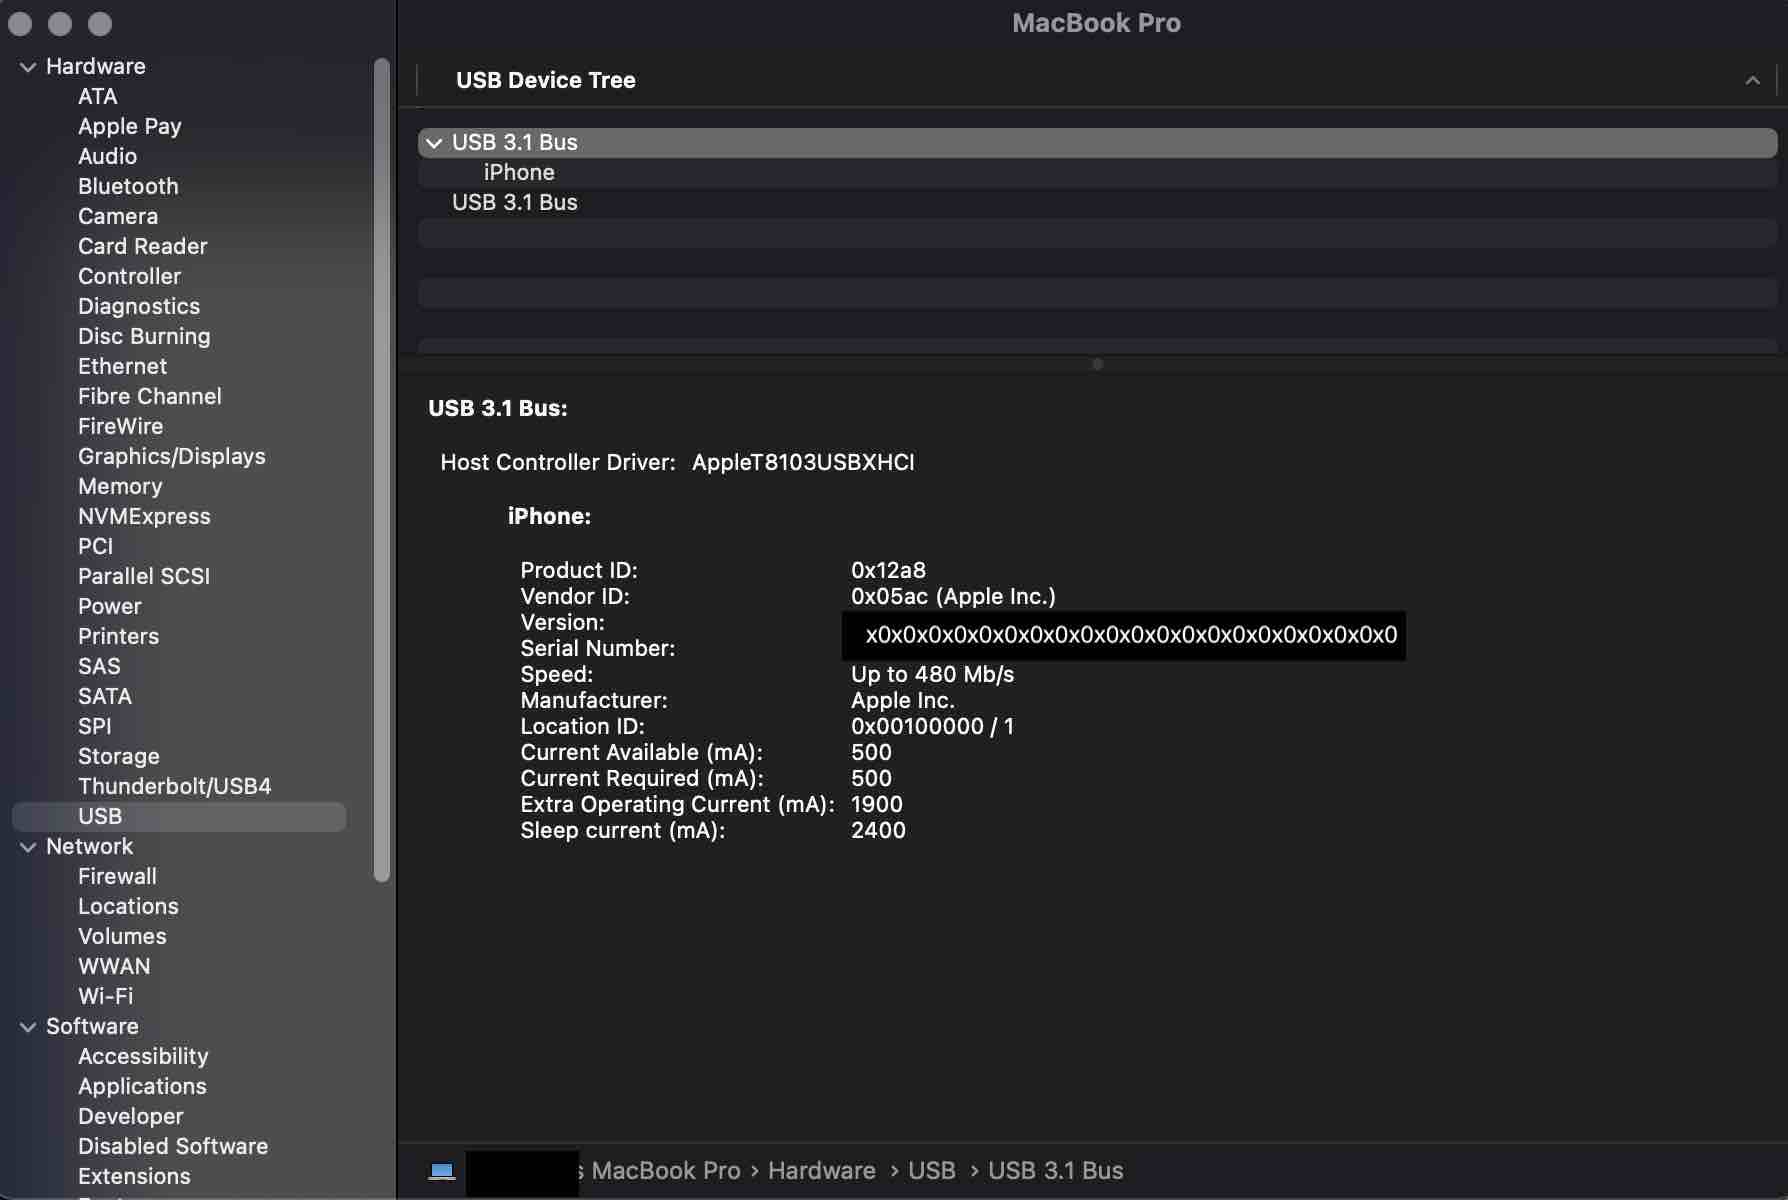
Task: Open Graphics/Displays information
Action: click(x=171, y=456)
